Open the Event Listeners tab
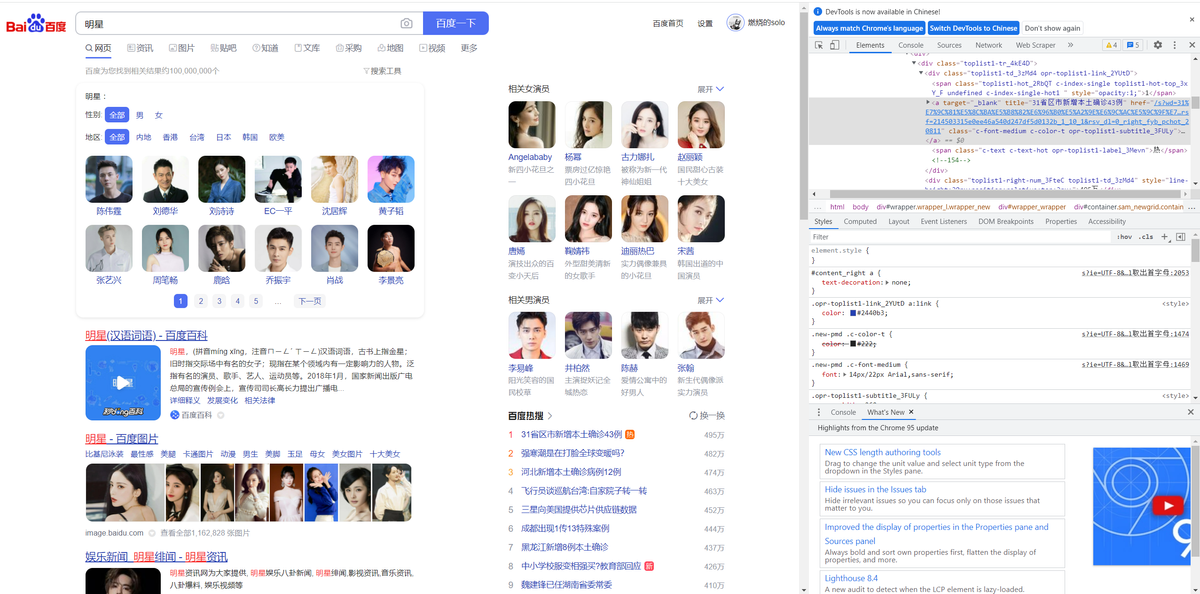The image size is (1200, 594). click(x=944, y=221)
